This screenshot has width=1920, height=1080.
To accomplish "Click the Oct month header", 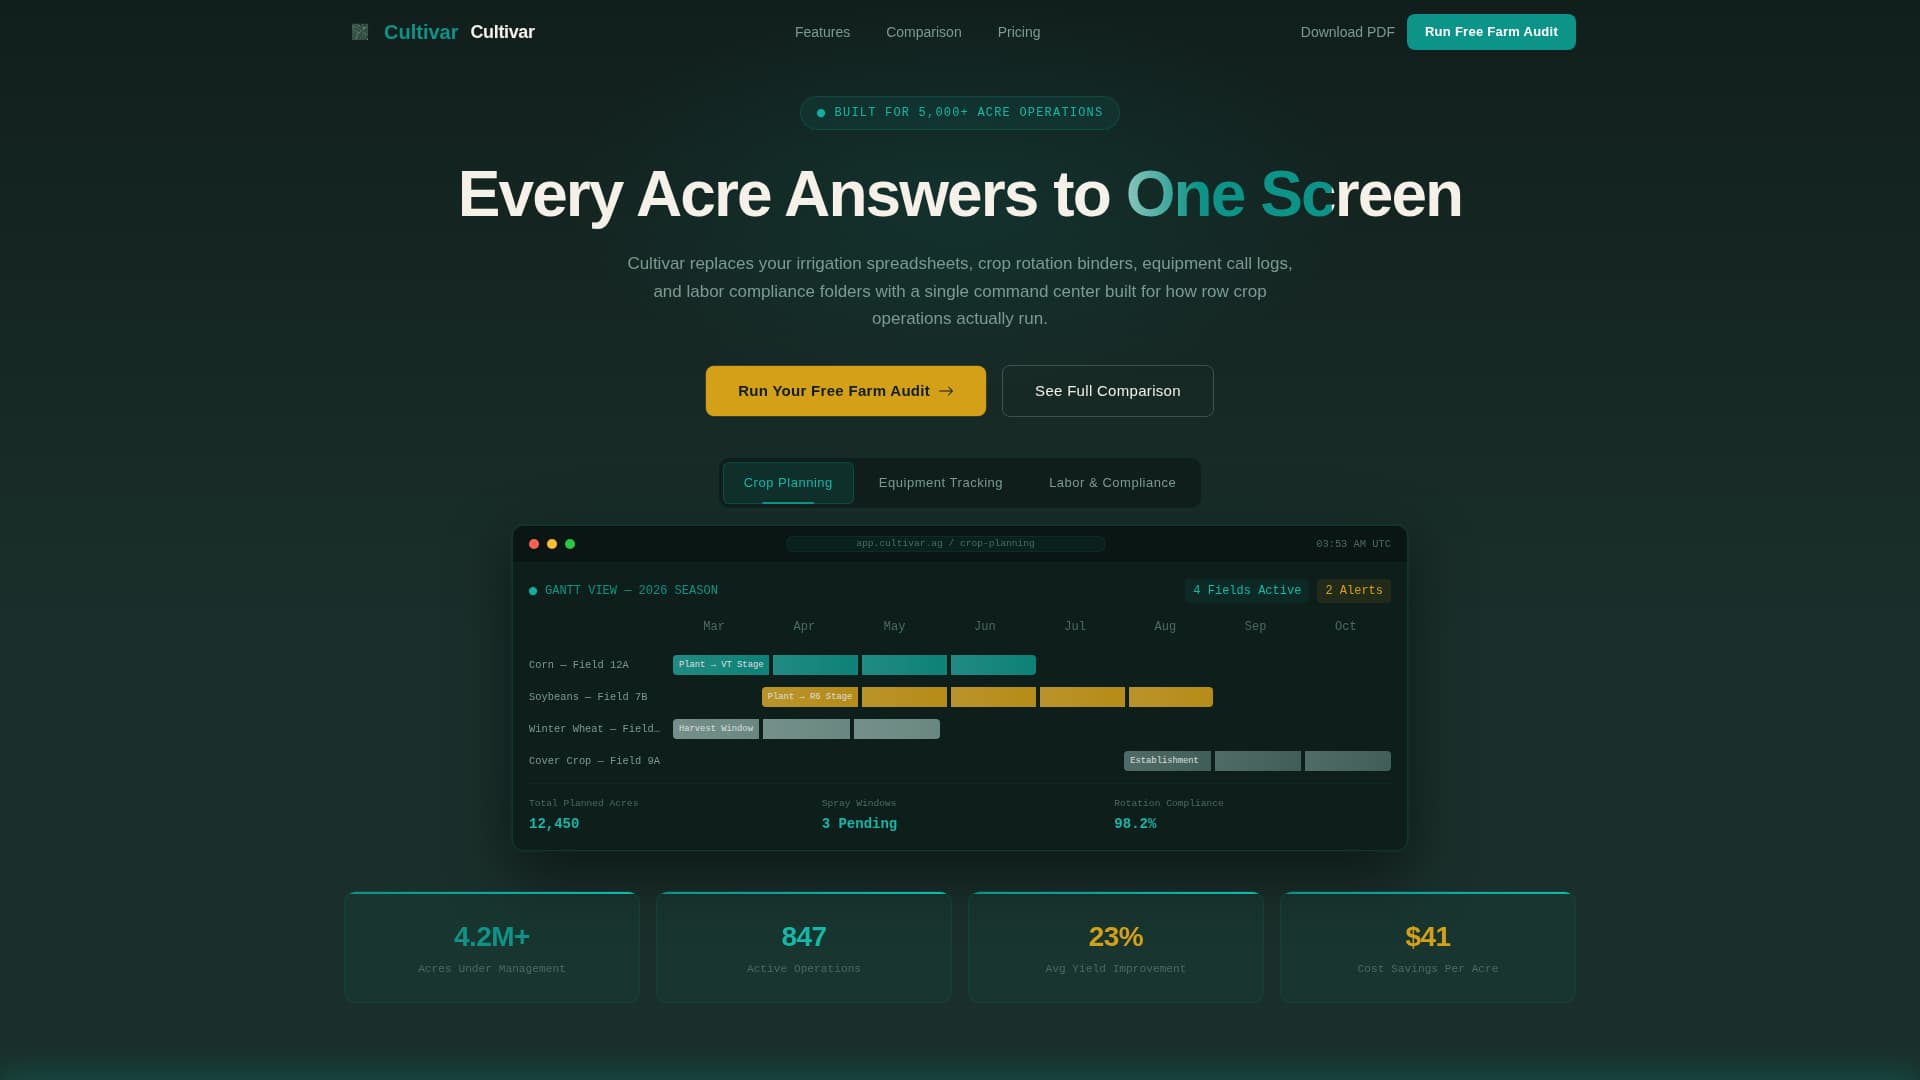I will [x=1346, y=627].
